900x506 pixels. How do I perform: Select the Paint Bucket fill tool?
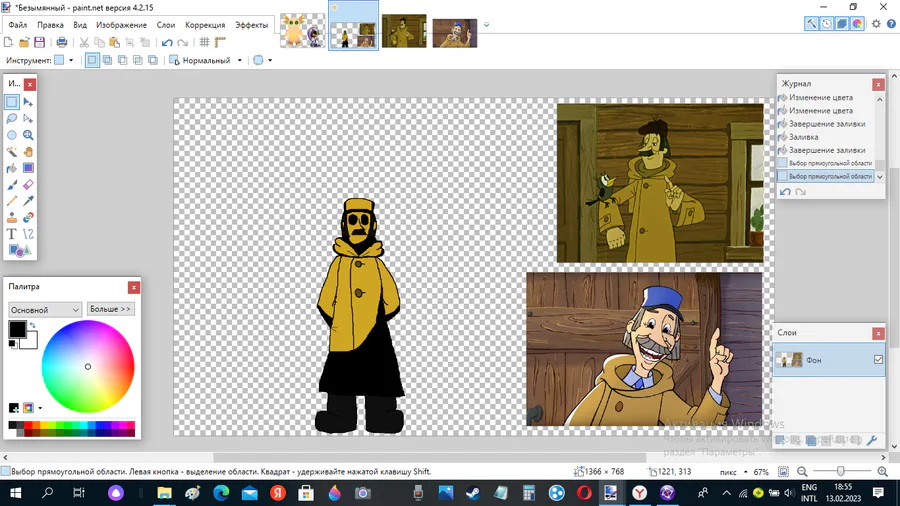click(11, 168)
